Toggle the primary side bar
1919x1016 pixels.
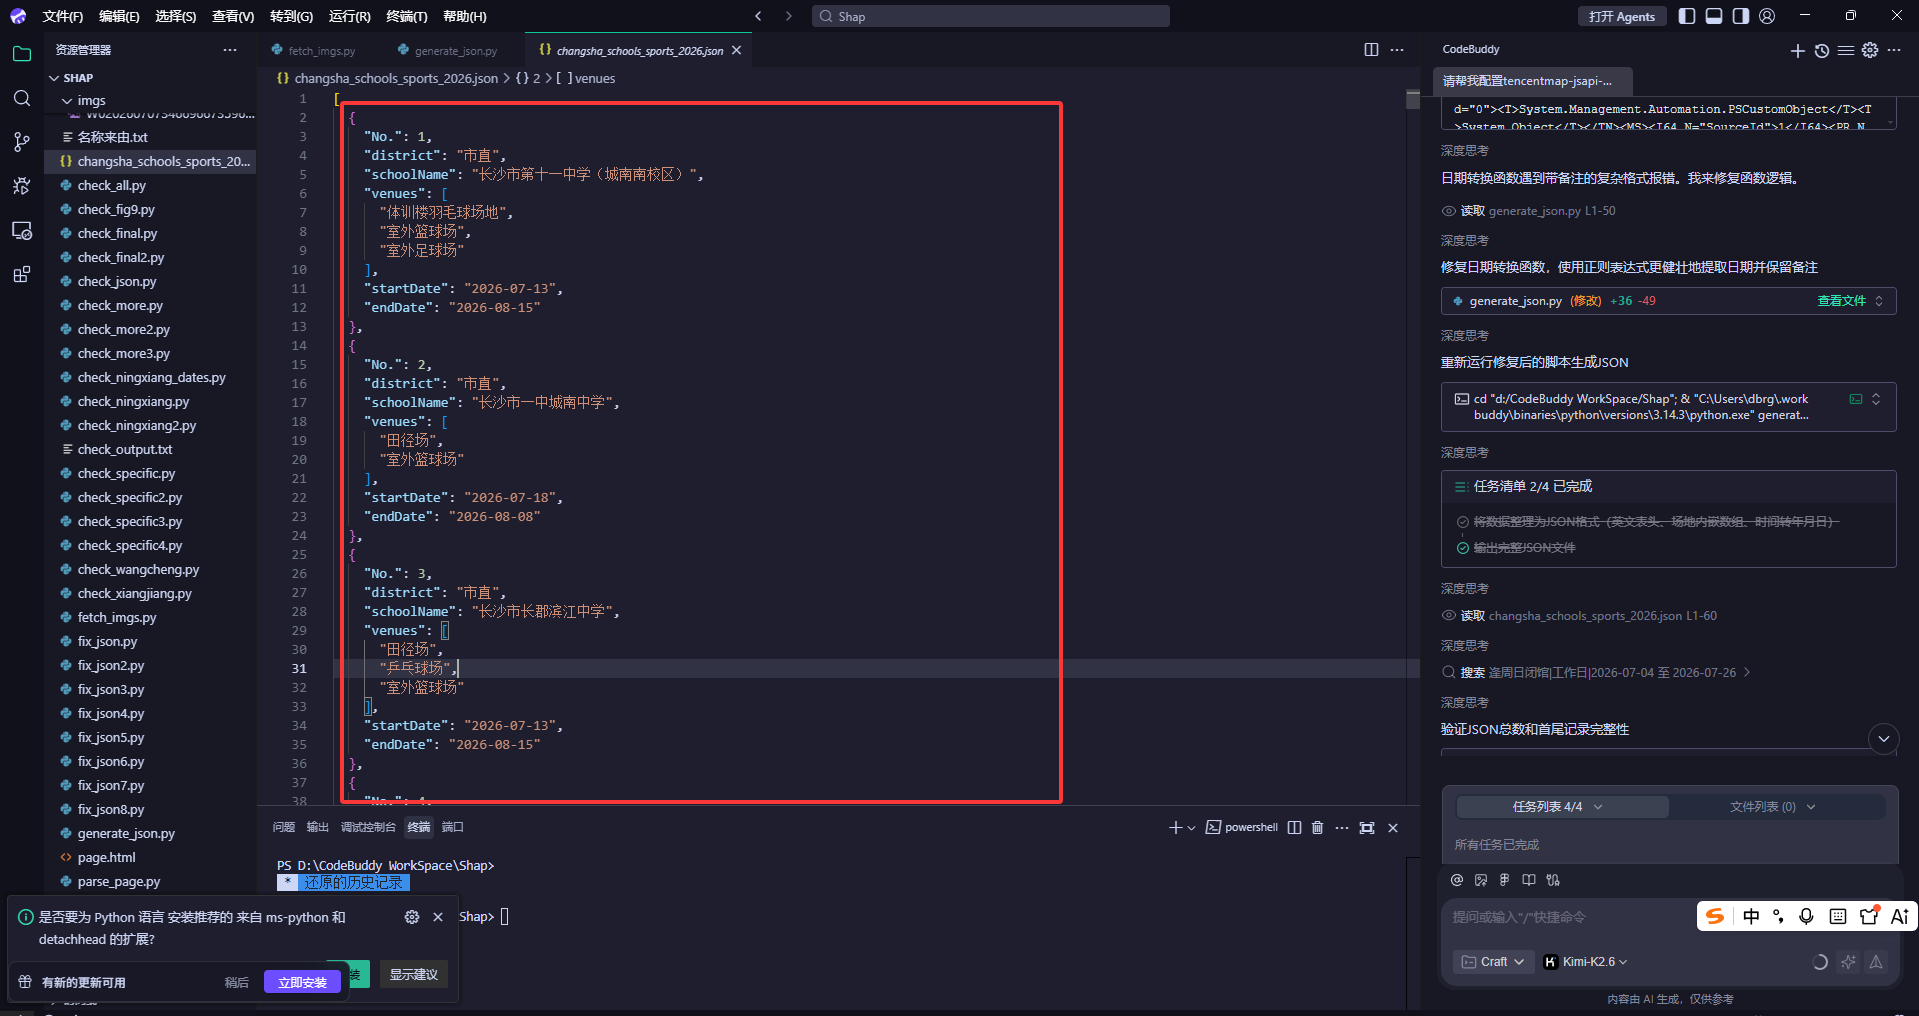(1687, 16)
